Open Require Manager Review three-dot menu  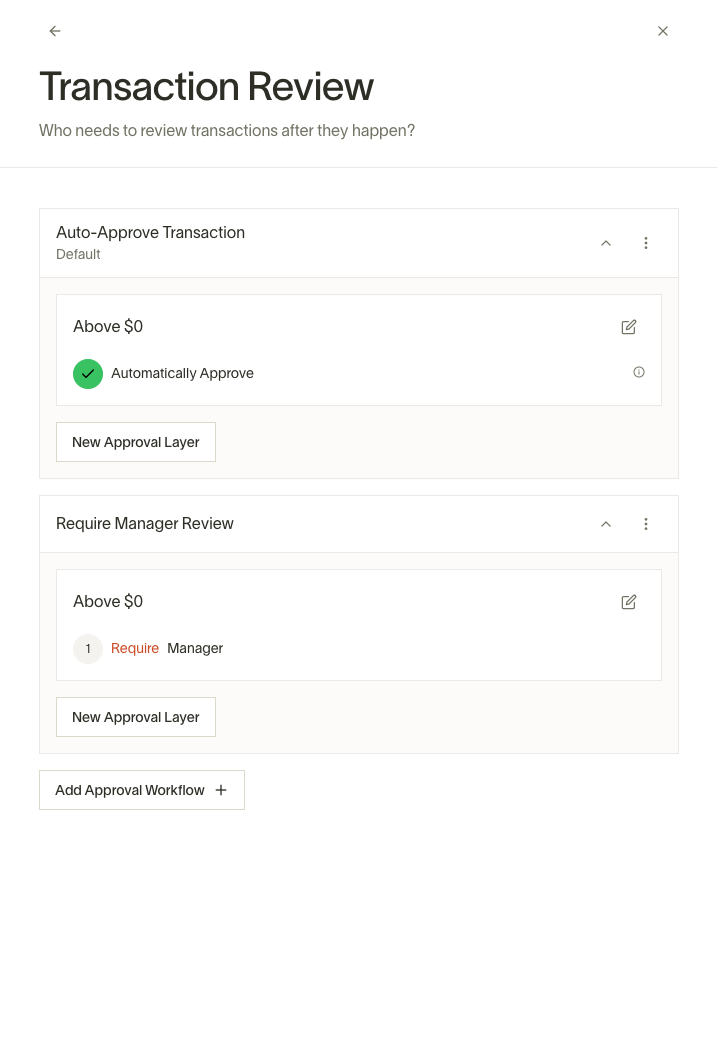coord(646,524)
